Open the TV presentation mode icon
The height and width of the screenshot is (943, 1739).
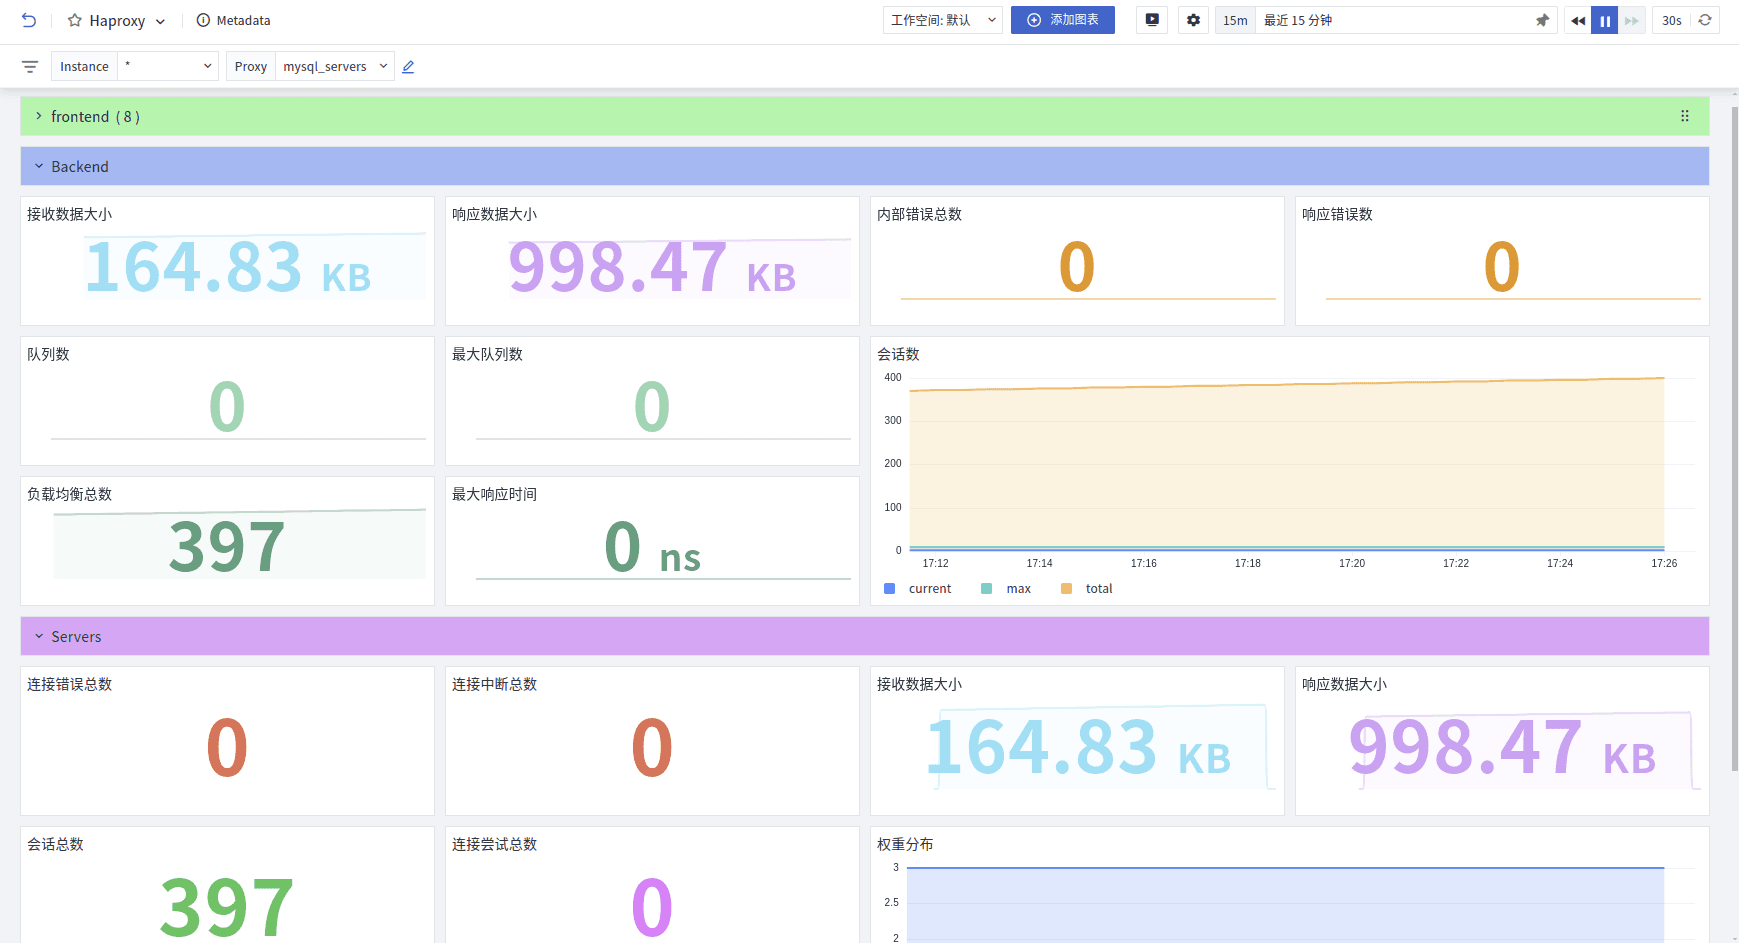pyautogui.click(x=1152, y=20)
